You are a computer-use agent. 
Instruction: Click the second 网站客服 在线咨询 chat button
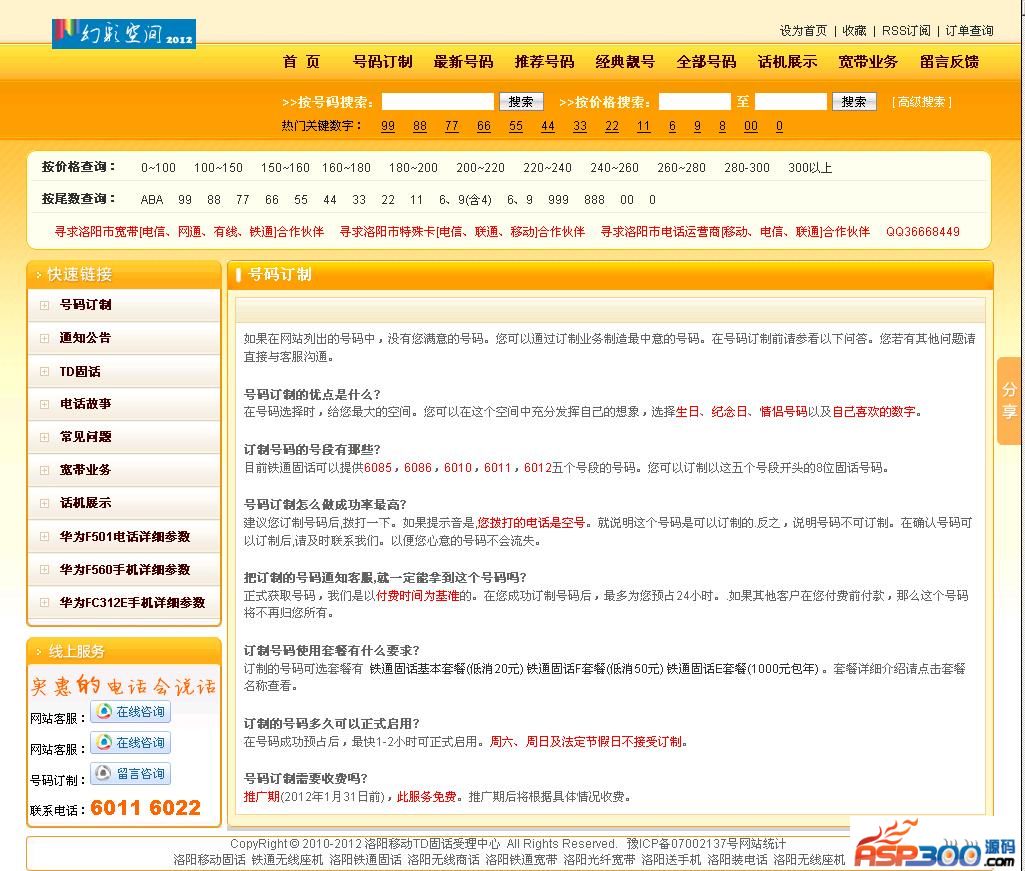tap(131, 742)
